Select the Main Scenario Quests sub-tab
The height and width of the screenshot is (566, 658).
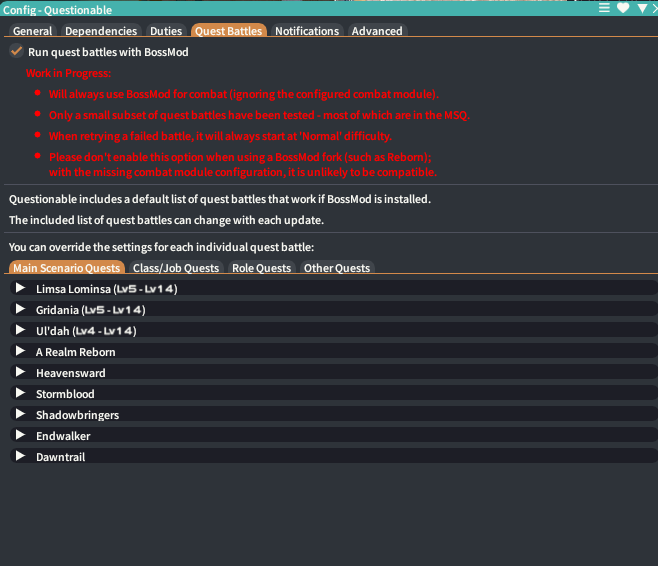(66, 268)
